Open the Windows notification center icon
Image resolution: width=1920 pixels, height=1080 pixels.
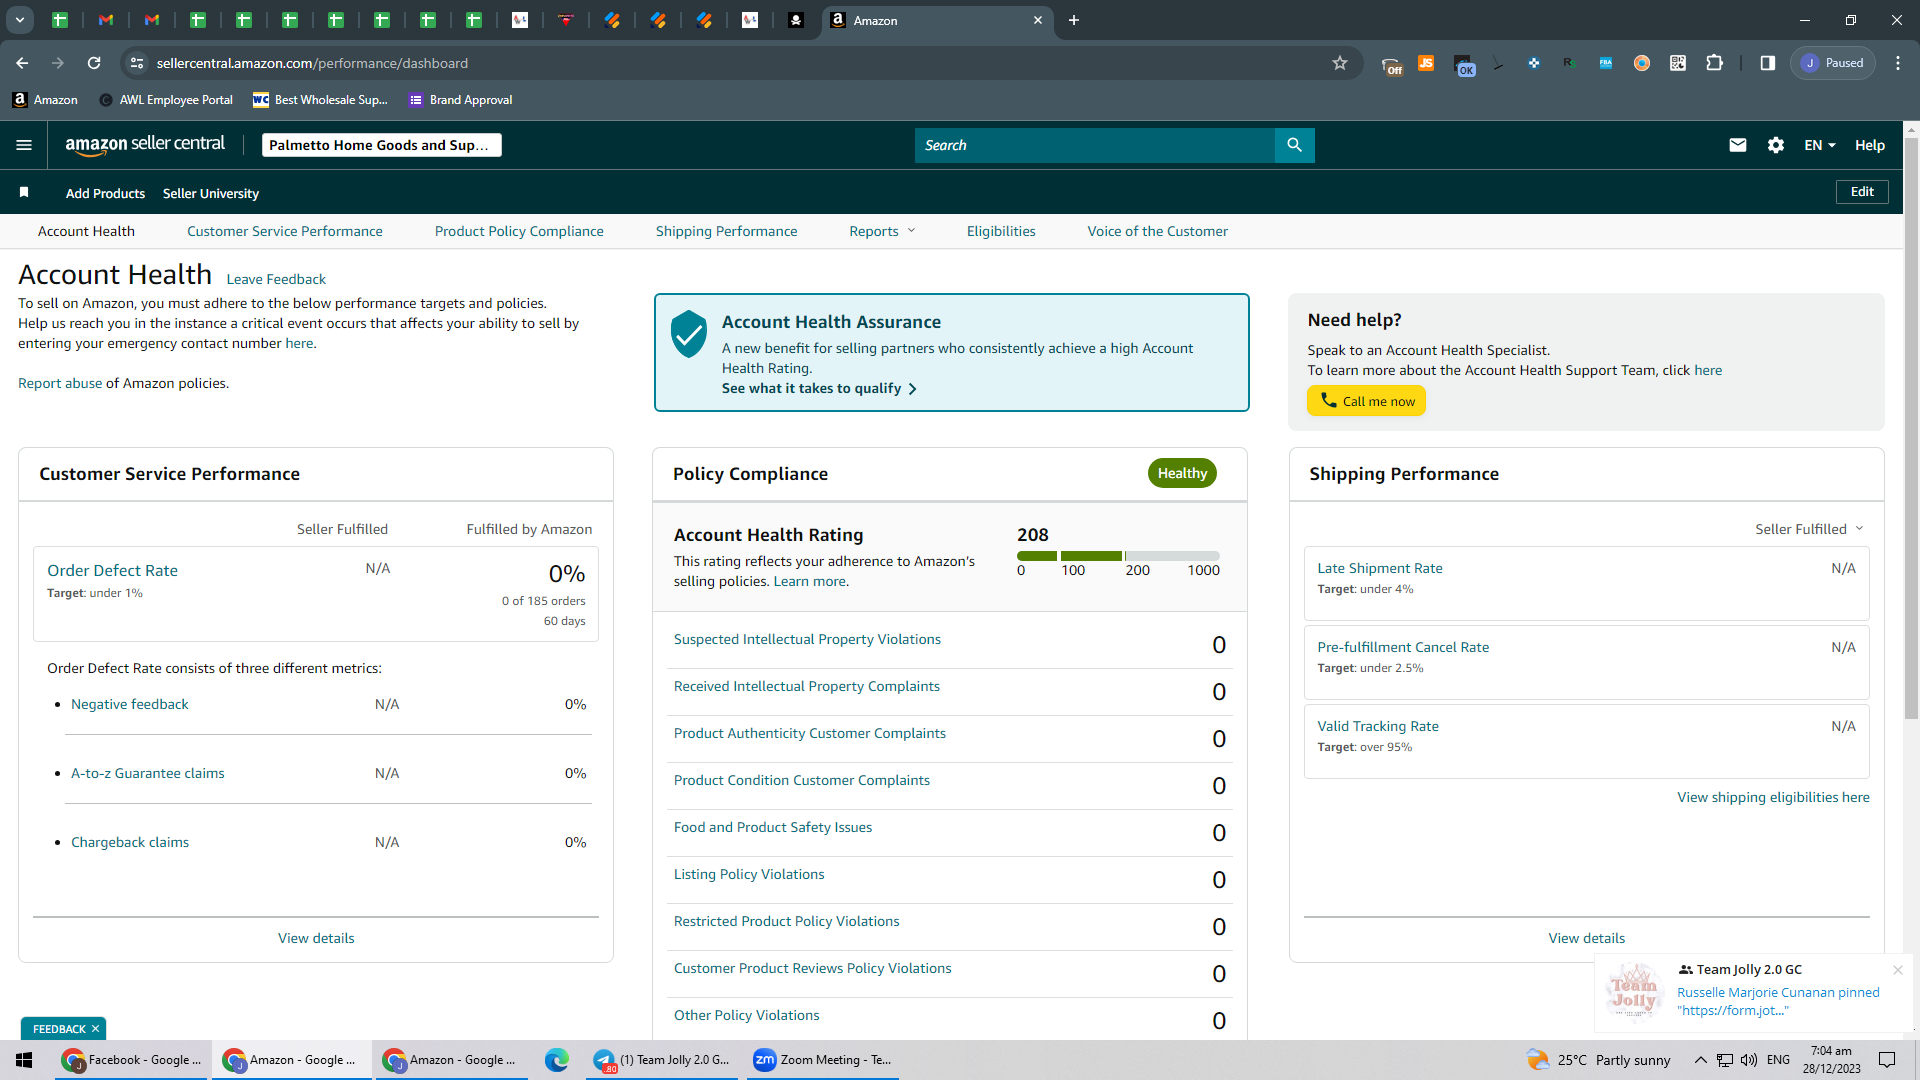click(x=1887, y=1060)
